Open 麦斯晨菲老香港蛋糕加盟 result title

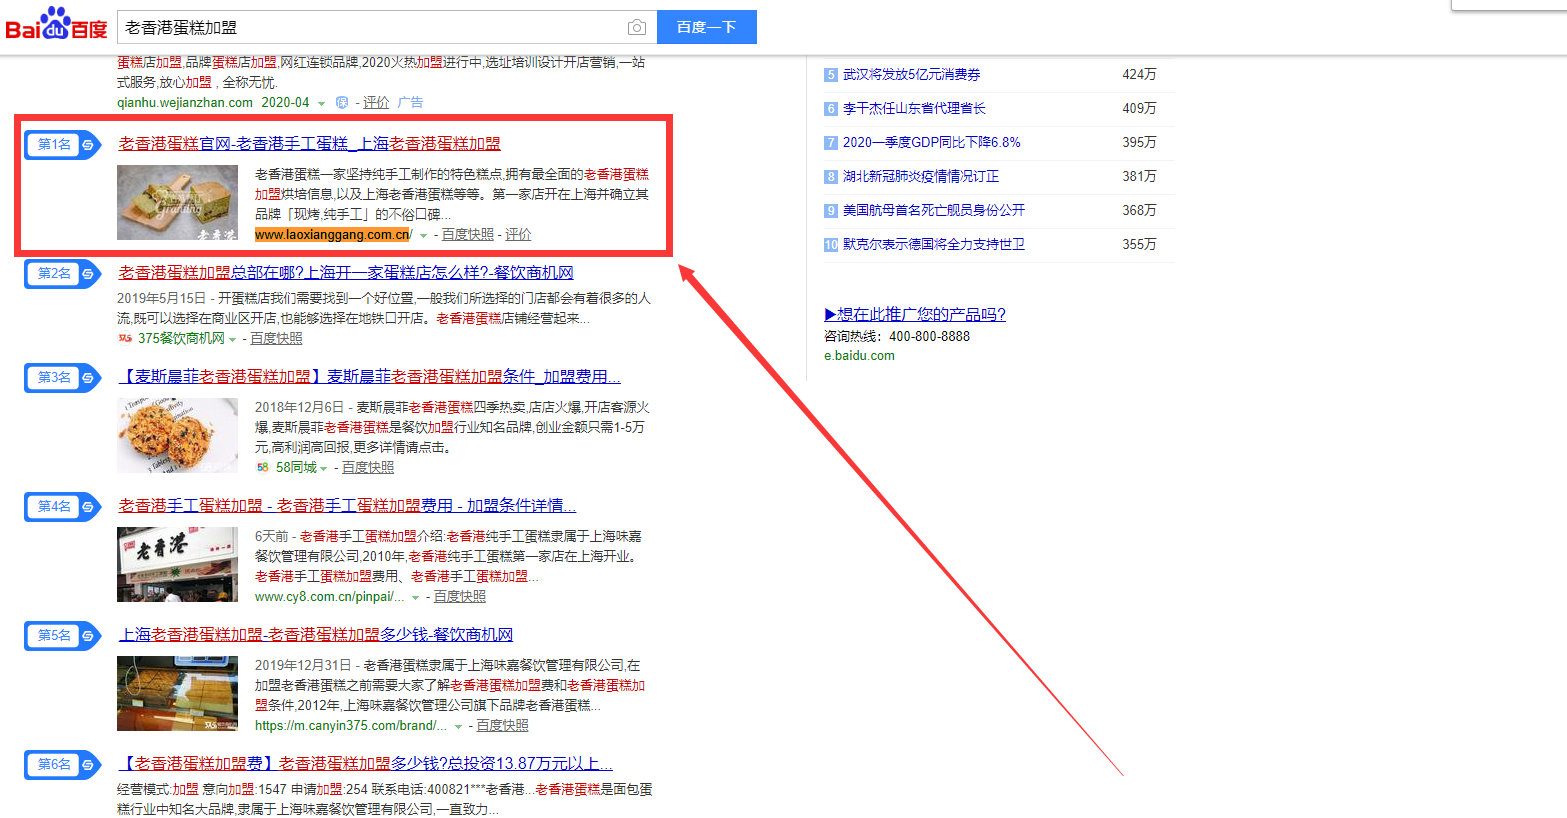(x=370, y=377)
